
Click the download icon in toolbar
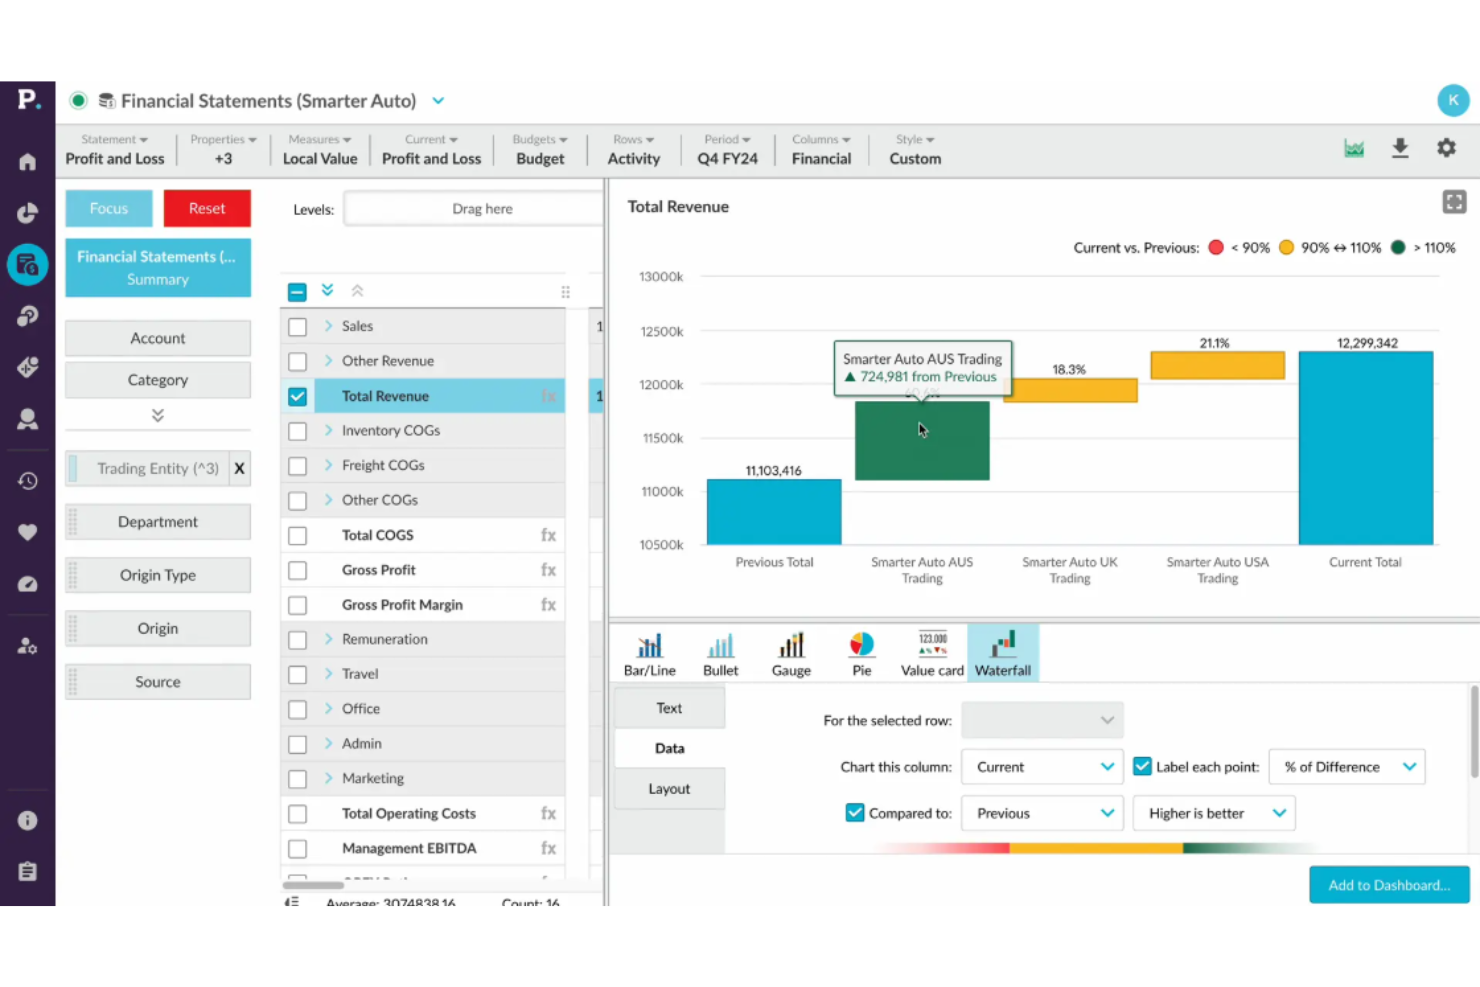(x=1400, y=148)
